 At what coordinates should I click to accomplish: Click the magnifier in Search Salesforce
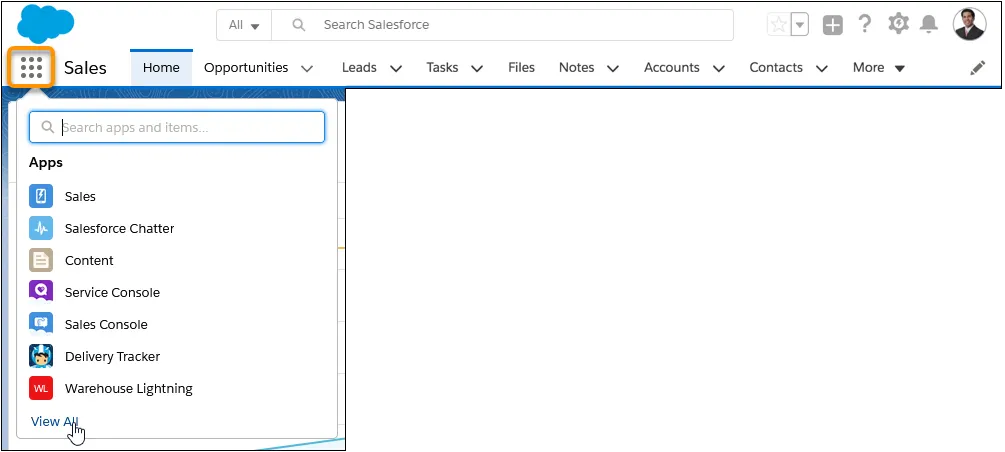298,25
